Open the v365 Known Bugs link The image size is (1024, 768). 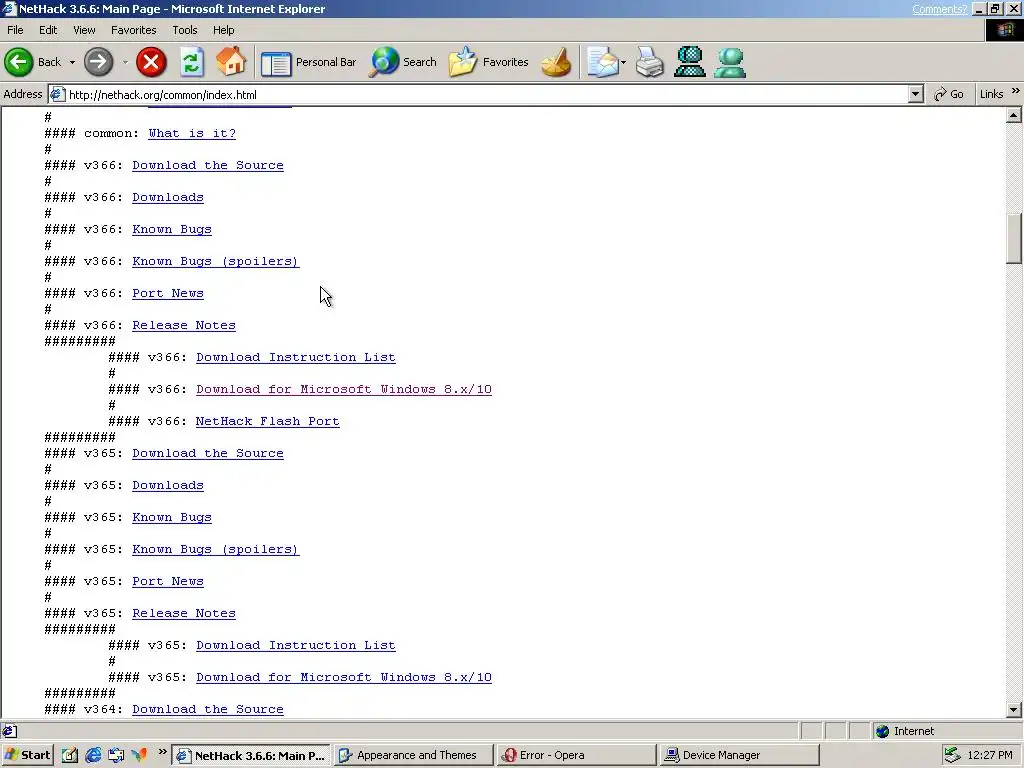[x=172, y=517]
